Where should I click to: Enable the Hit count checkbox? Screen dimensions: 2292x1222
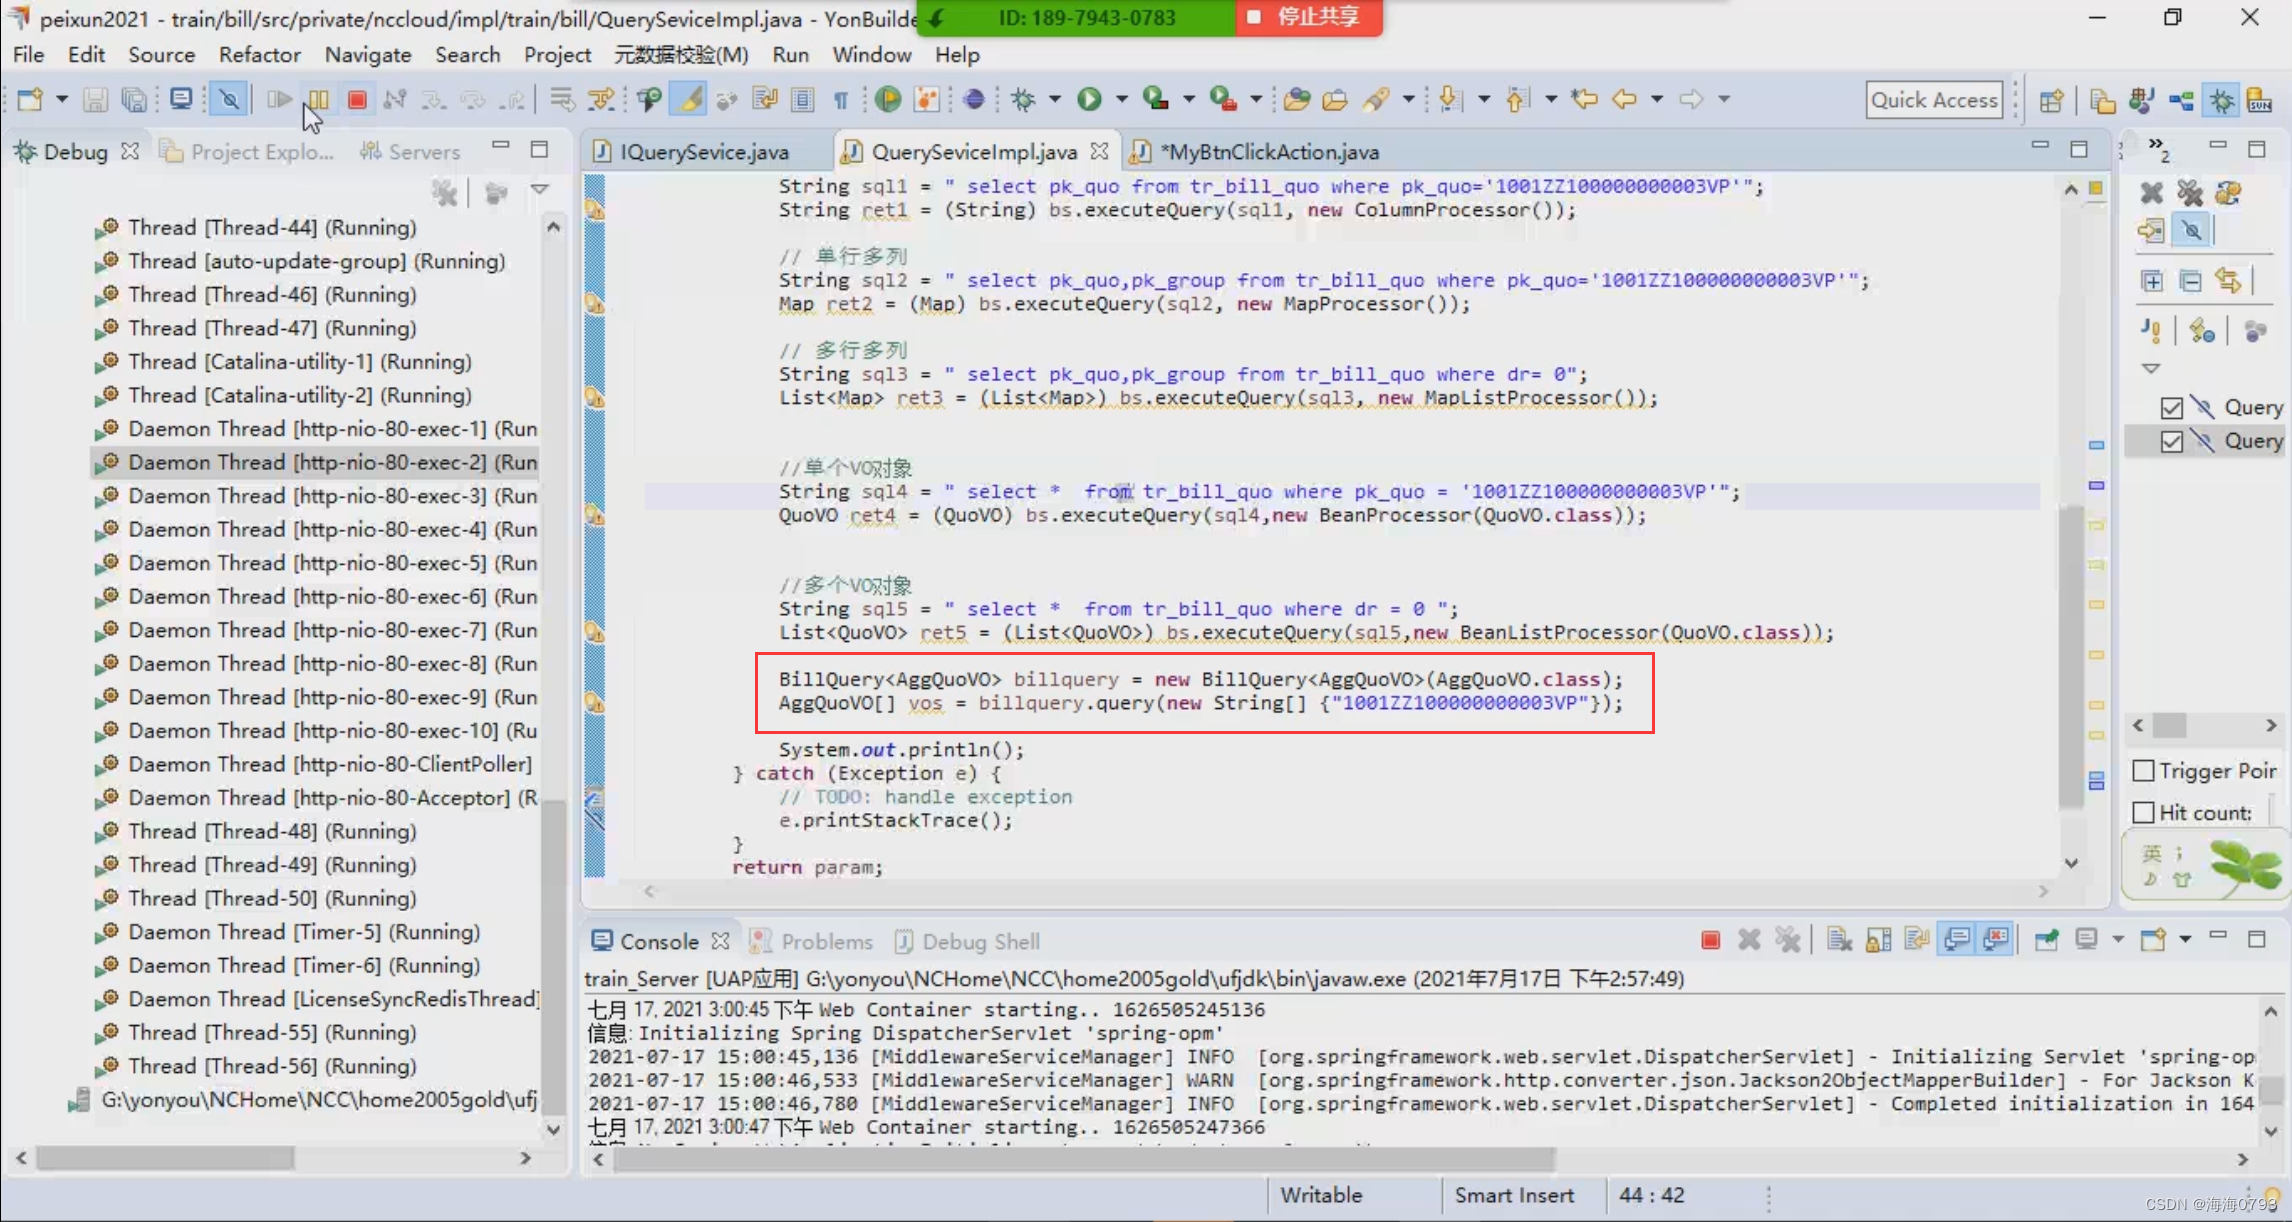coord(2148,811)
